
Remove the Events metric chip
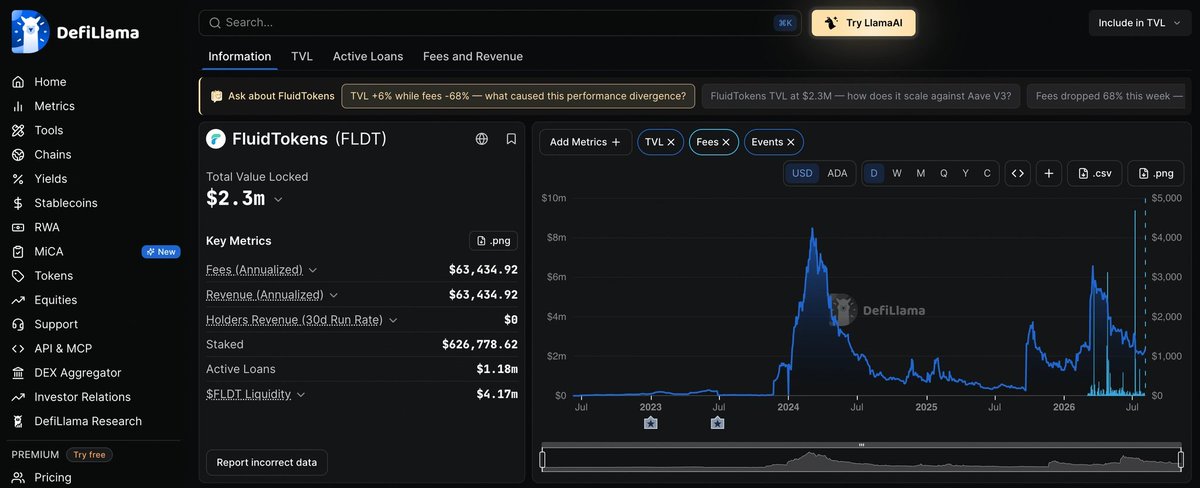[791, 142]
